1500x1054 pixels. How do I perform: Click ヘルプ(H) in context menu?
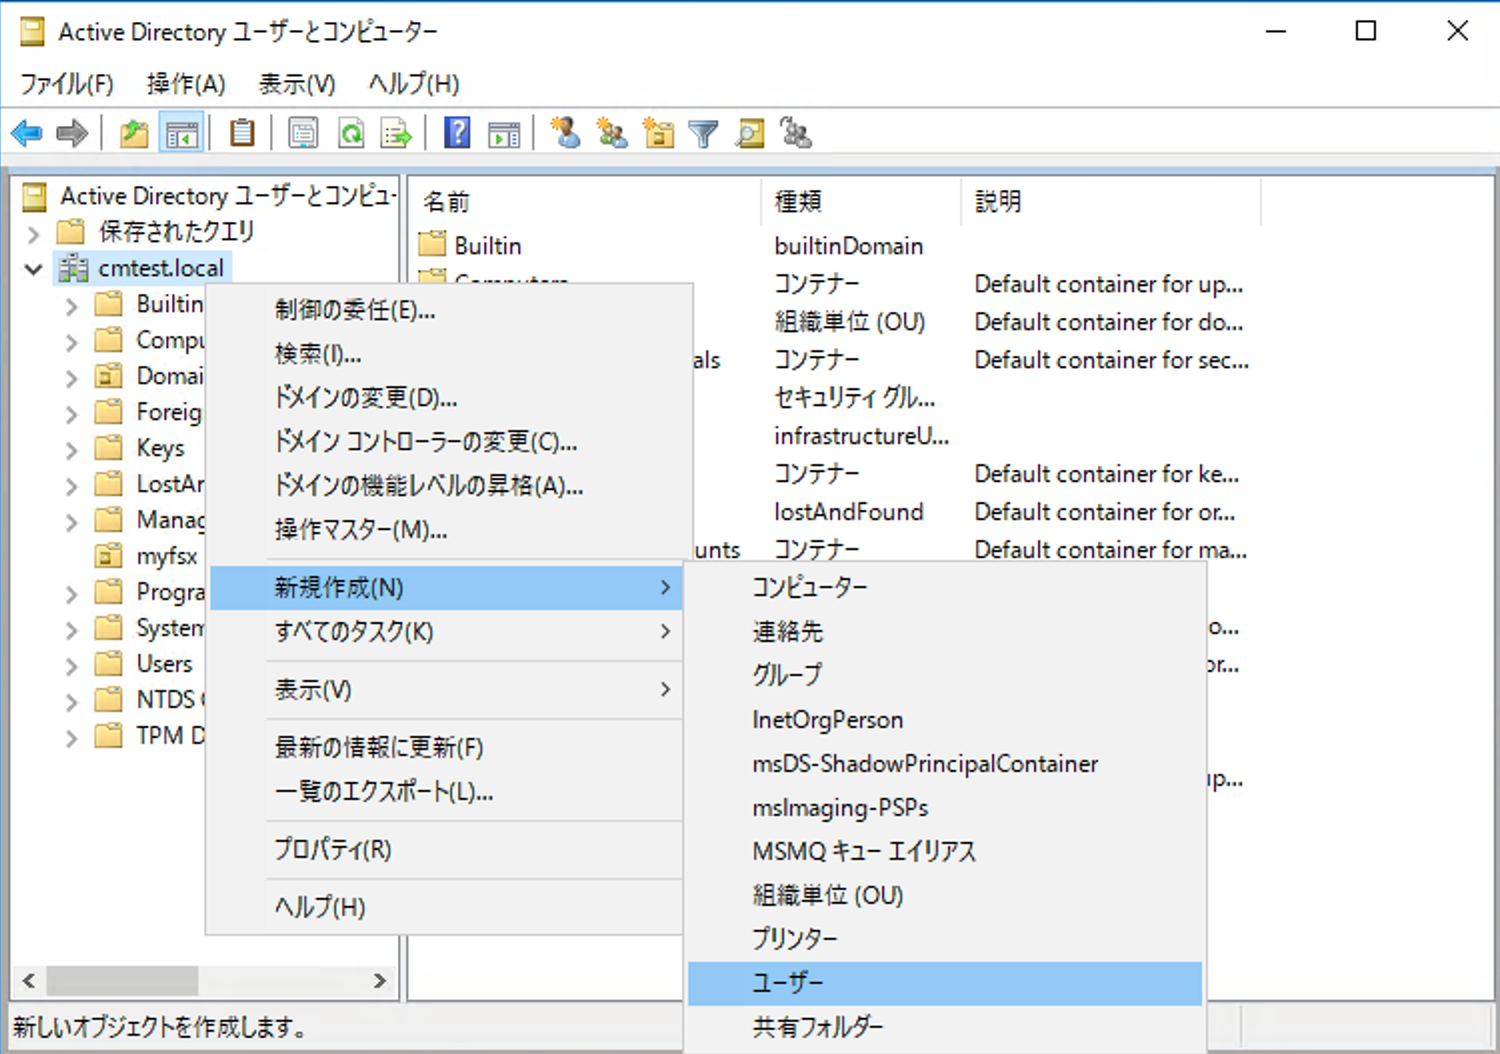(x=445, y=908)
